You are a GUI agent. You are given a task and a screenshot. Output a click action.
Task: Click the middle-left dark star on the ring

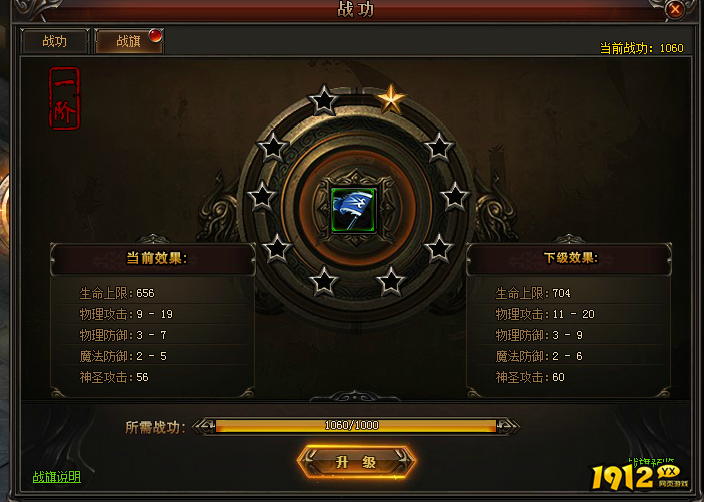coord(262,197)
